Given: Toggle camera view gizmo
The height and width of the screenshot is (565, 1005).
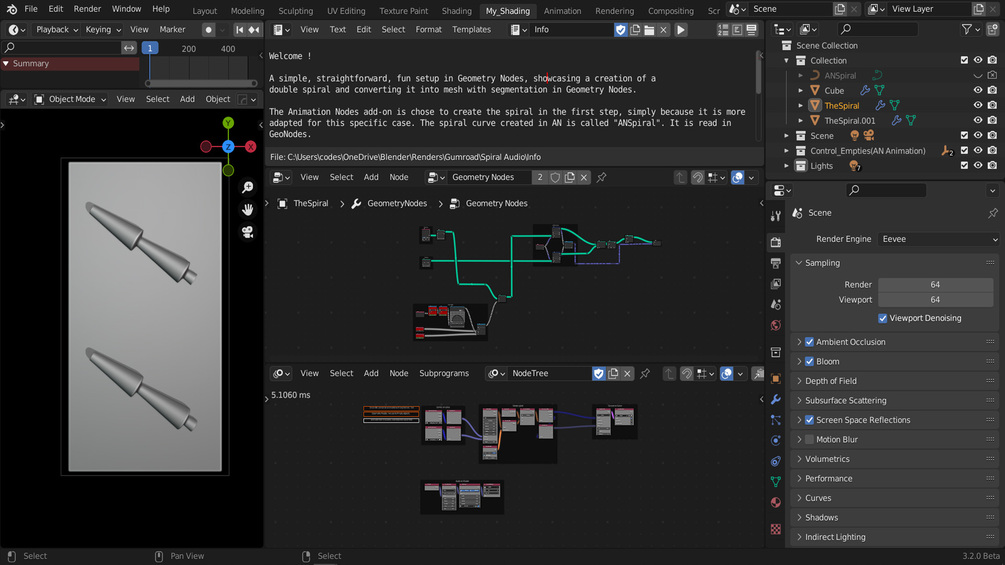Looking at the screenshot, I should pyautogui.click(x=247, y=232).
